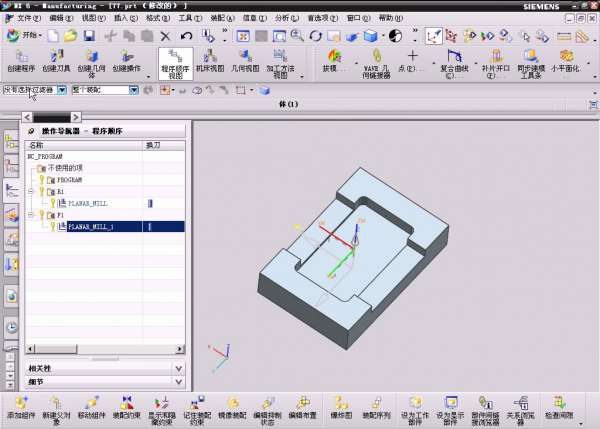Open the Start (开始) application dropdown
This screenshot has height=429, width=600.
[x=24, y=36]
